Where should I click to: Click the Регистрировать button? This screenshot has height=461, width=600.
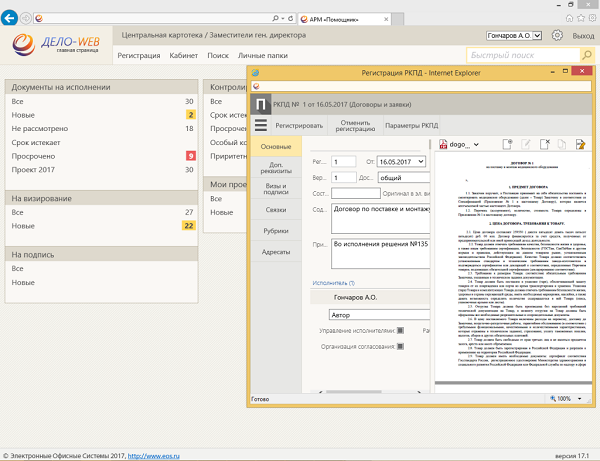pyautogui.click(x=299, y=125)
